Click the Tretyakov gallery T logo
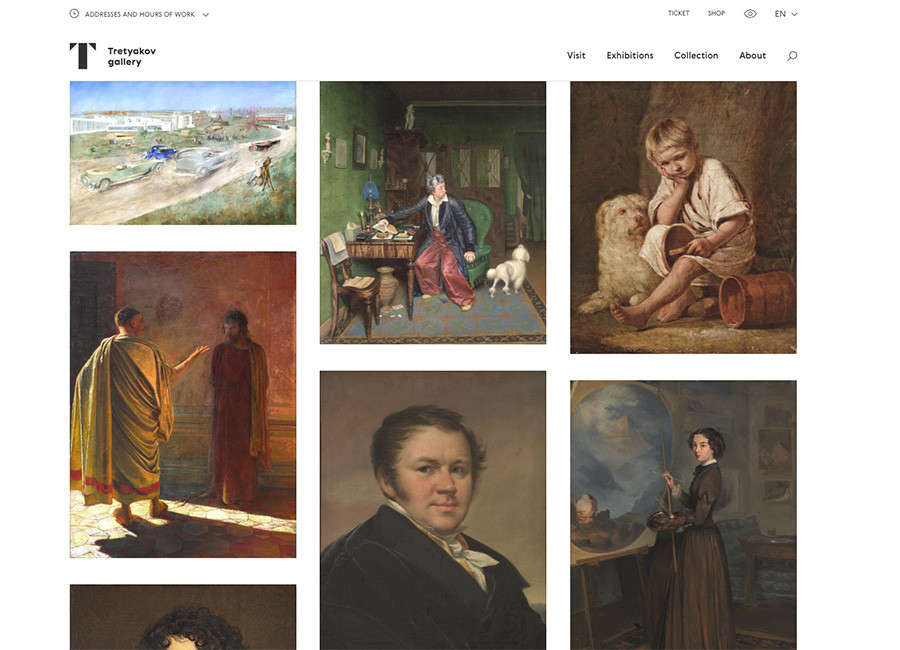 pos(83,56)
